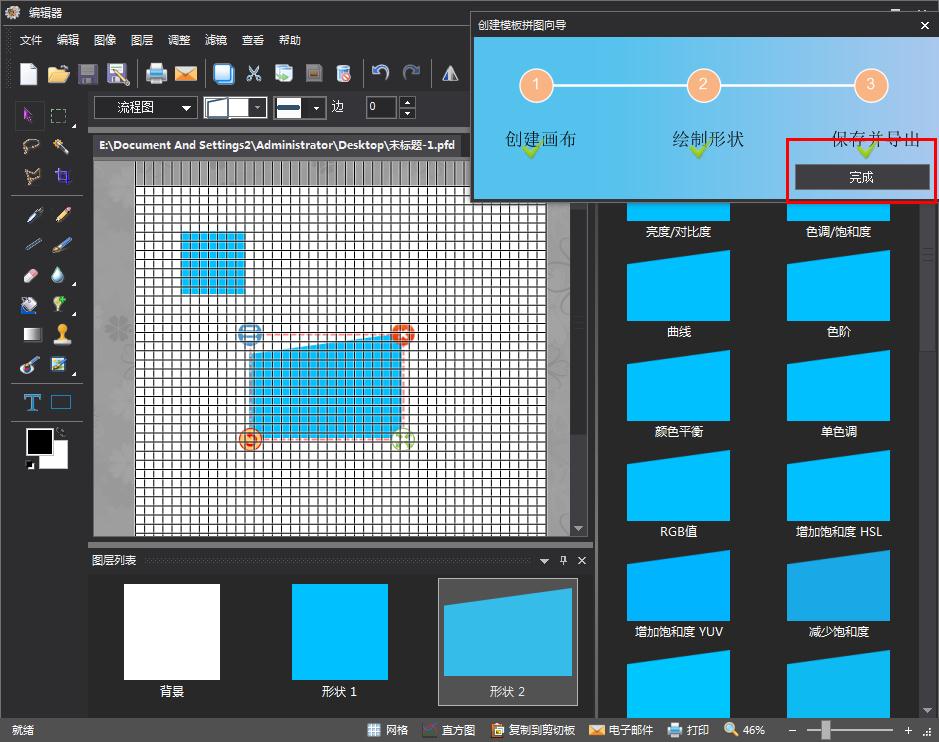Select the Gradient tool

[32, 334]
